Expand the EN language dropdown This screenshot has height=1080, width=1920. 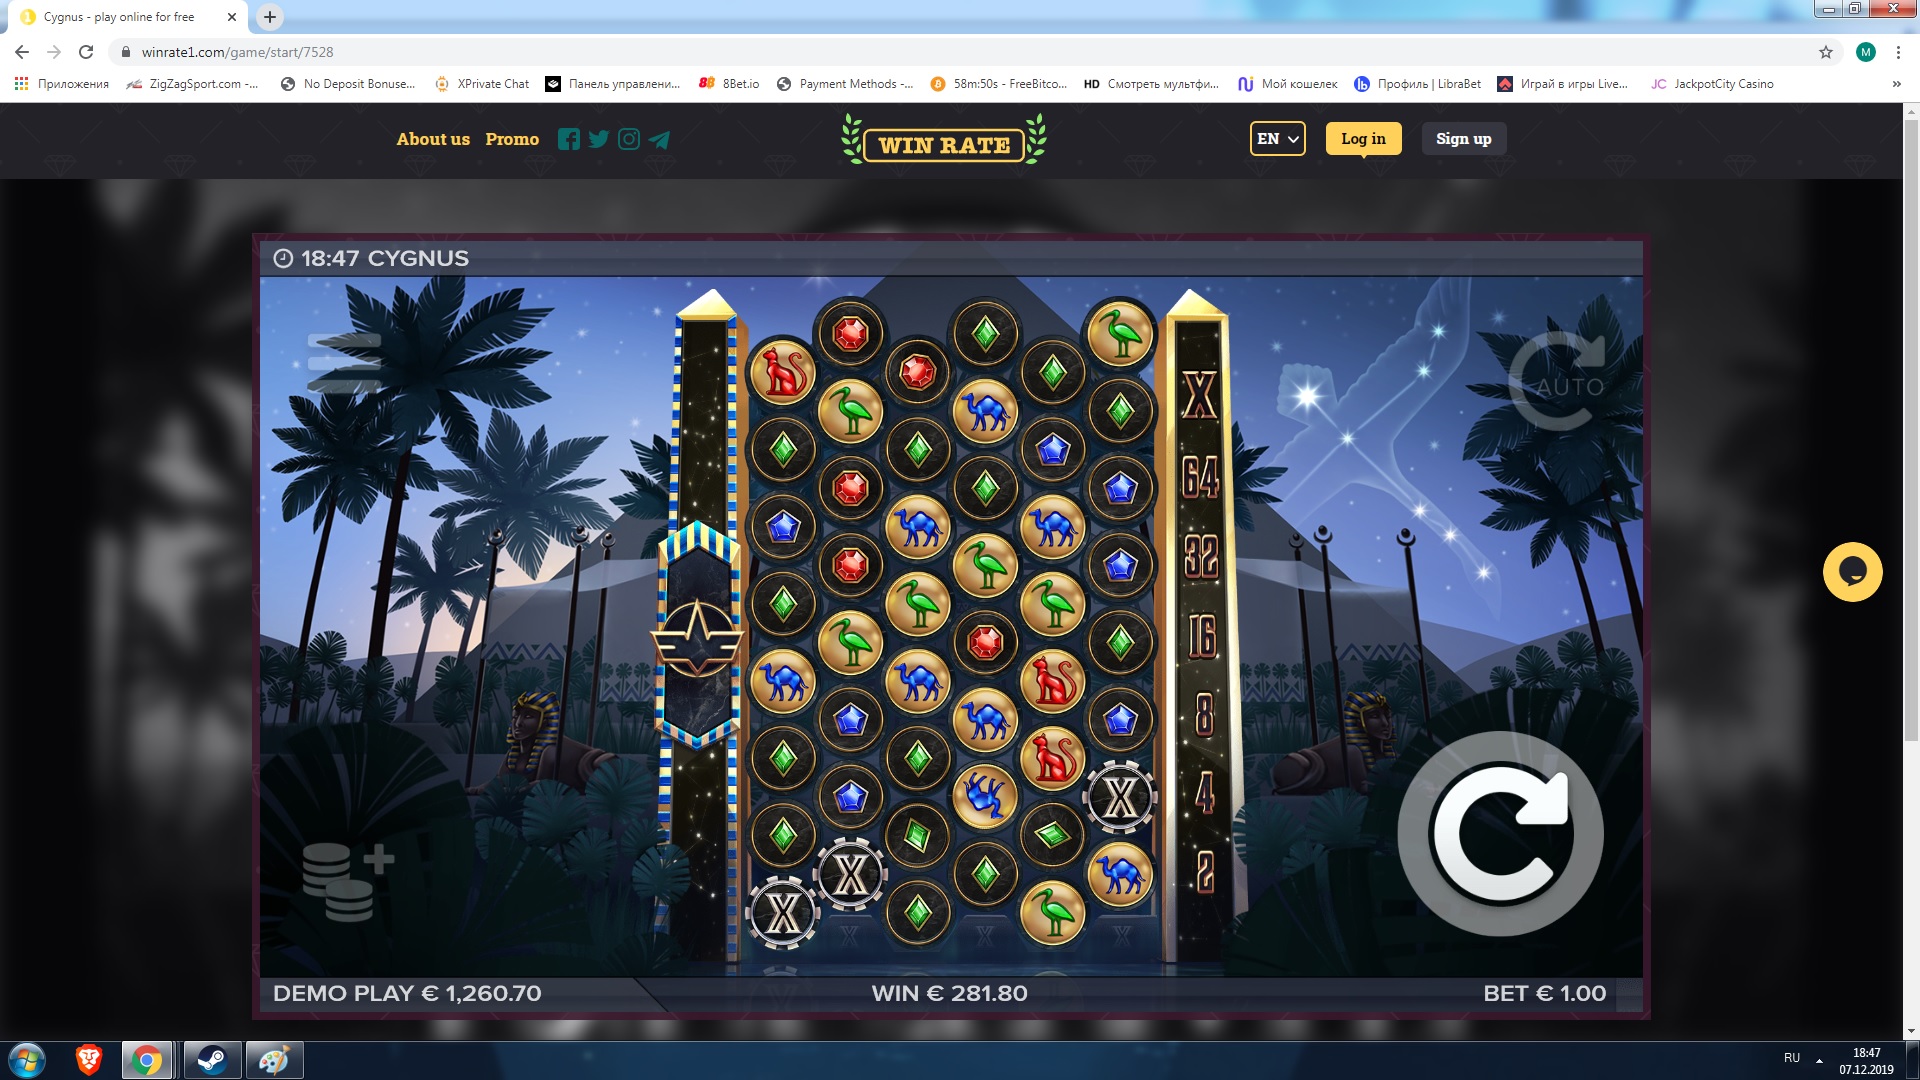coord(1277,139)
